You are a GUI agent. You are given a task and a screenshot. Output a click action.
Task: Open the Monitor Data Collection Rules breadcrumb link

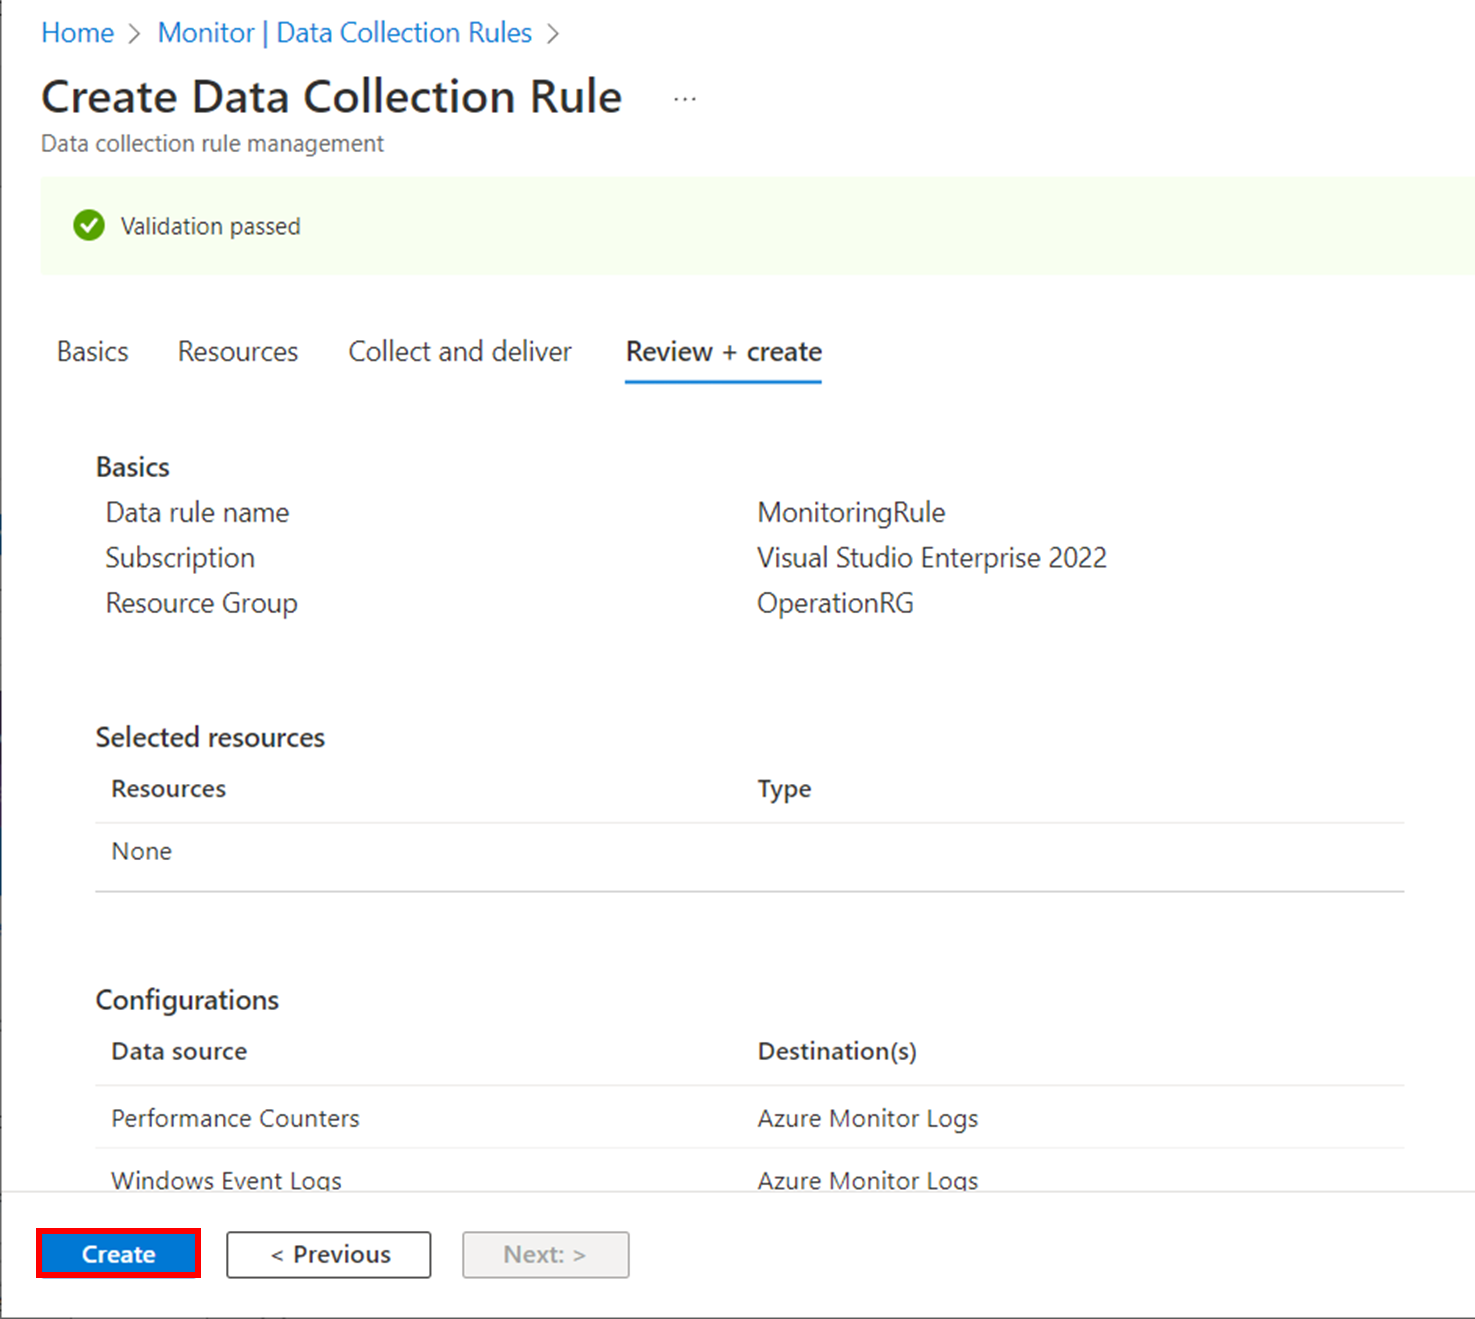click(x=344, y=32)
